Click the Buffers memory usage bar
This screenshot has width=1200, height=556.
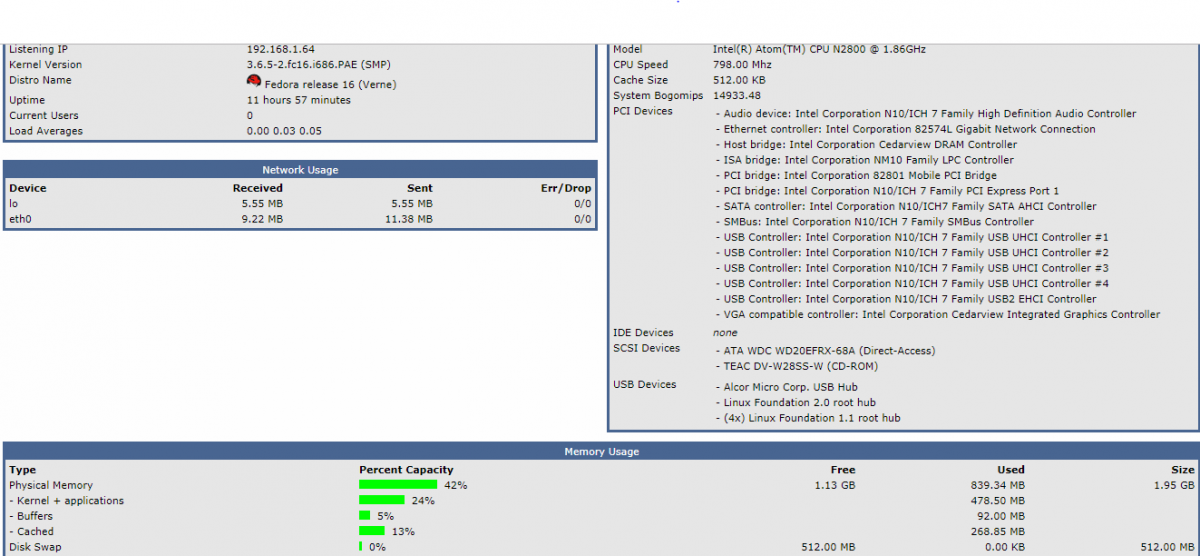click(x=365, y=516)
